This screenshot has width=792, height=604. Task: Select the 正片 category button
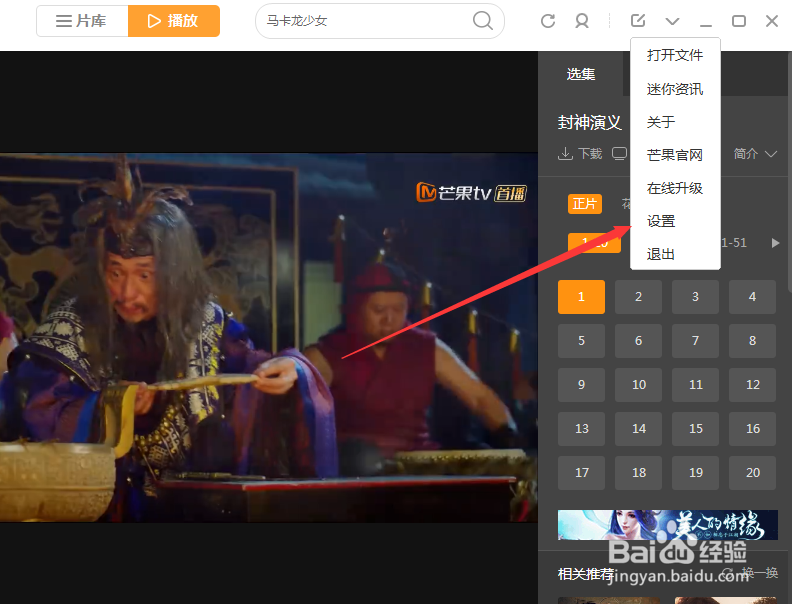584,204
